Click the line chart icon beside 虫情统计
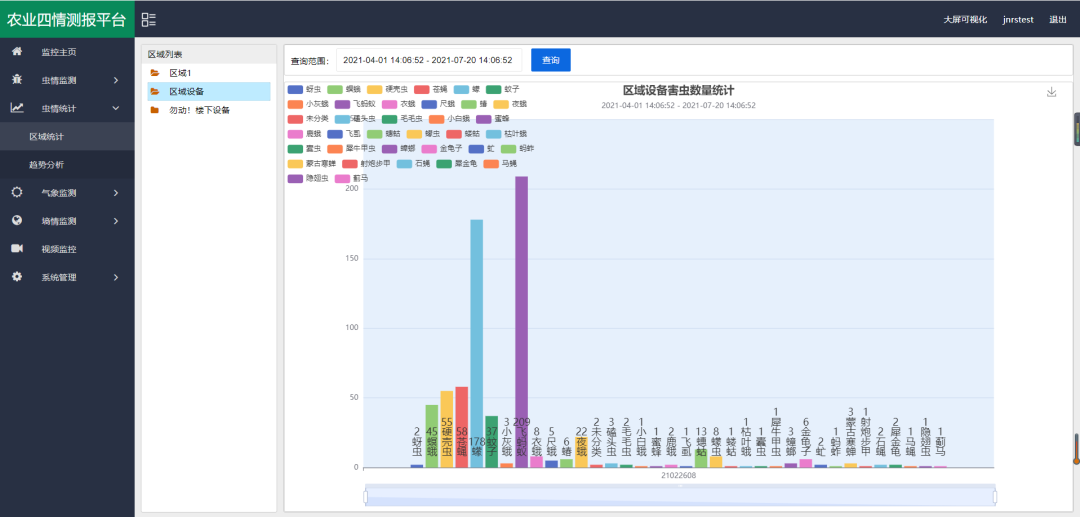Viewport: 1080px width, 517px height. [17, 108]
